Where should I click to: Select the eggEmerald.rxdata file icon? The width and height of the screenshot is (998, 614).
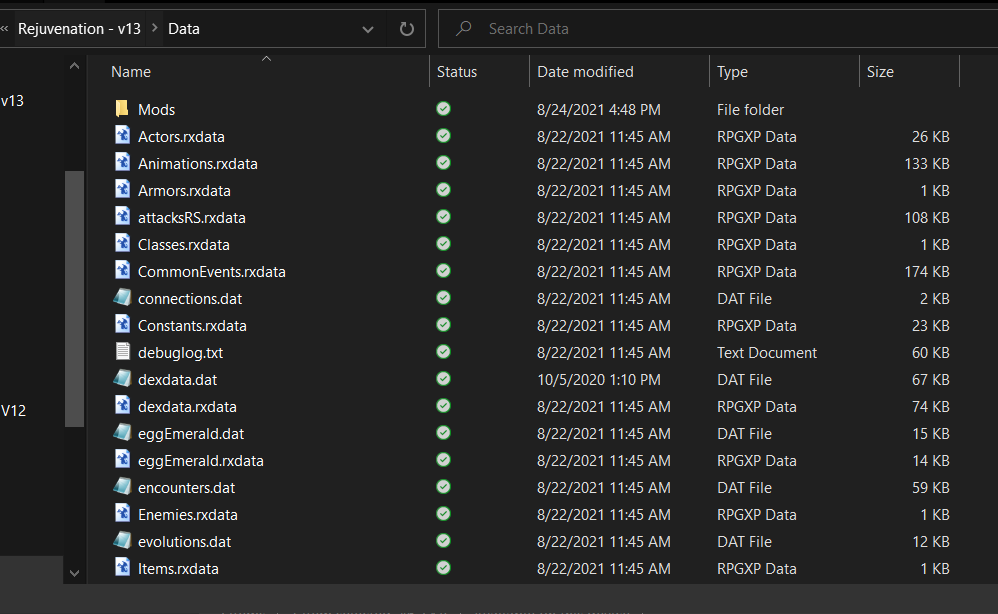point(122,460)
